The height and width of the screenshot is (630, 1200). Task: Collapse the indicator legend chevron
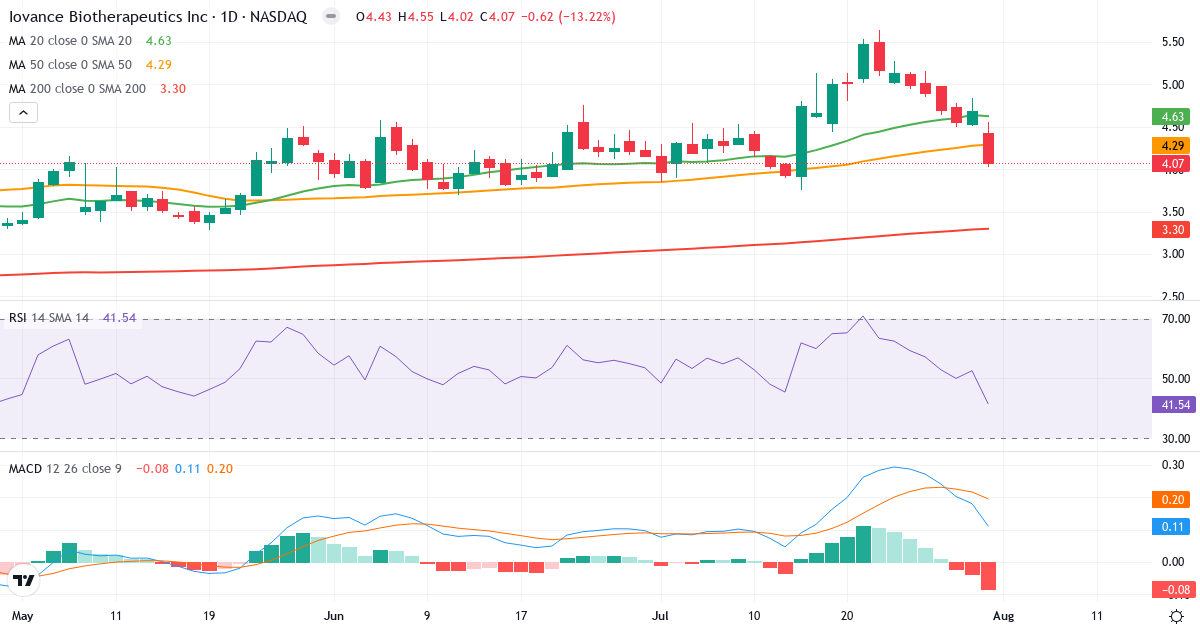23,113
